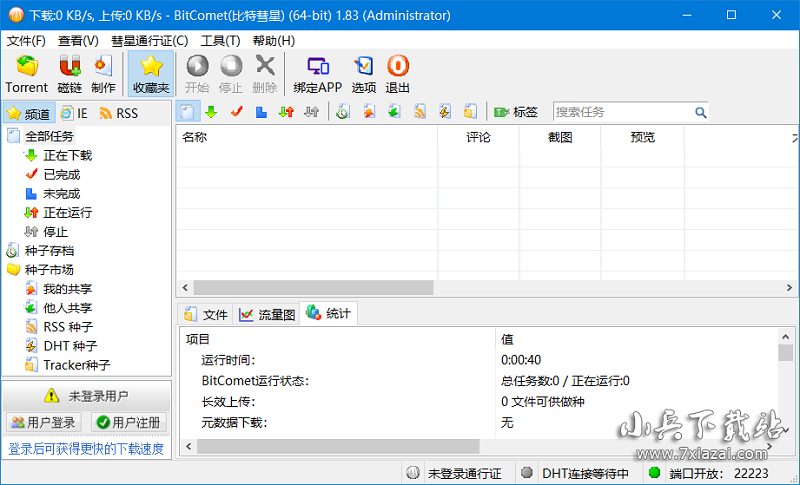This screenshot has height=485, width=800.
Task: Click the Torrent open-file toolbar icon
Action: coord(26,74)
